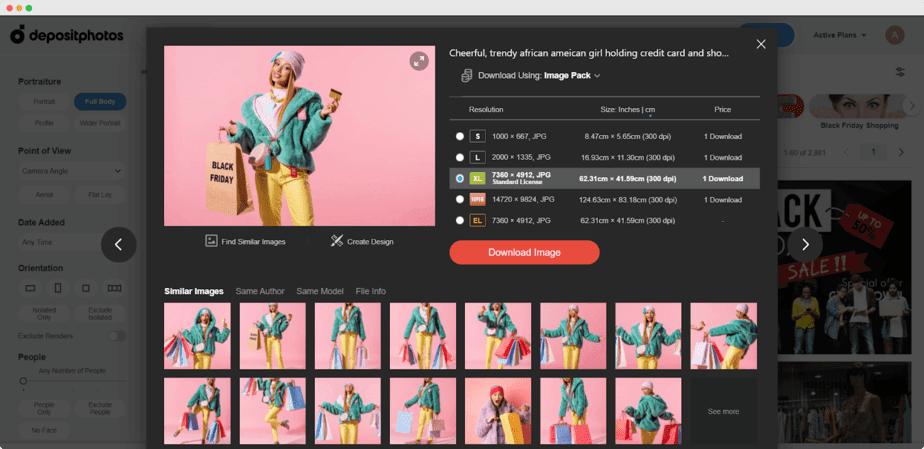Select square orientation icon

[86, 288]
